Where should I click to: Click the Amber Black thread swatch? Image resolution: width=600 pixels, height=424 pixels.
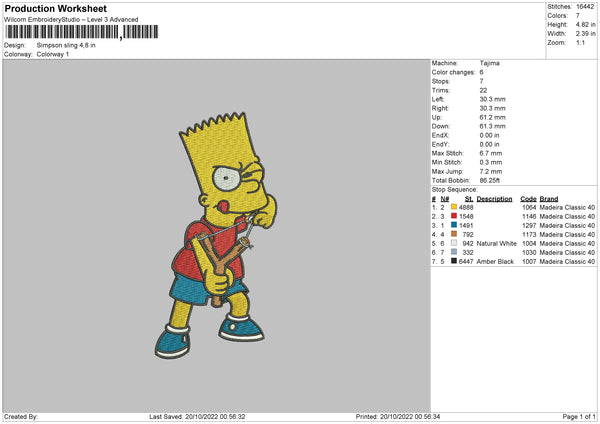pyautogui.click(x=454, y=261)
